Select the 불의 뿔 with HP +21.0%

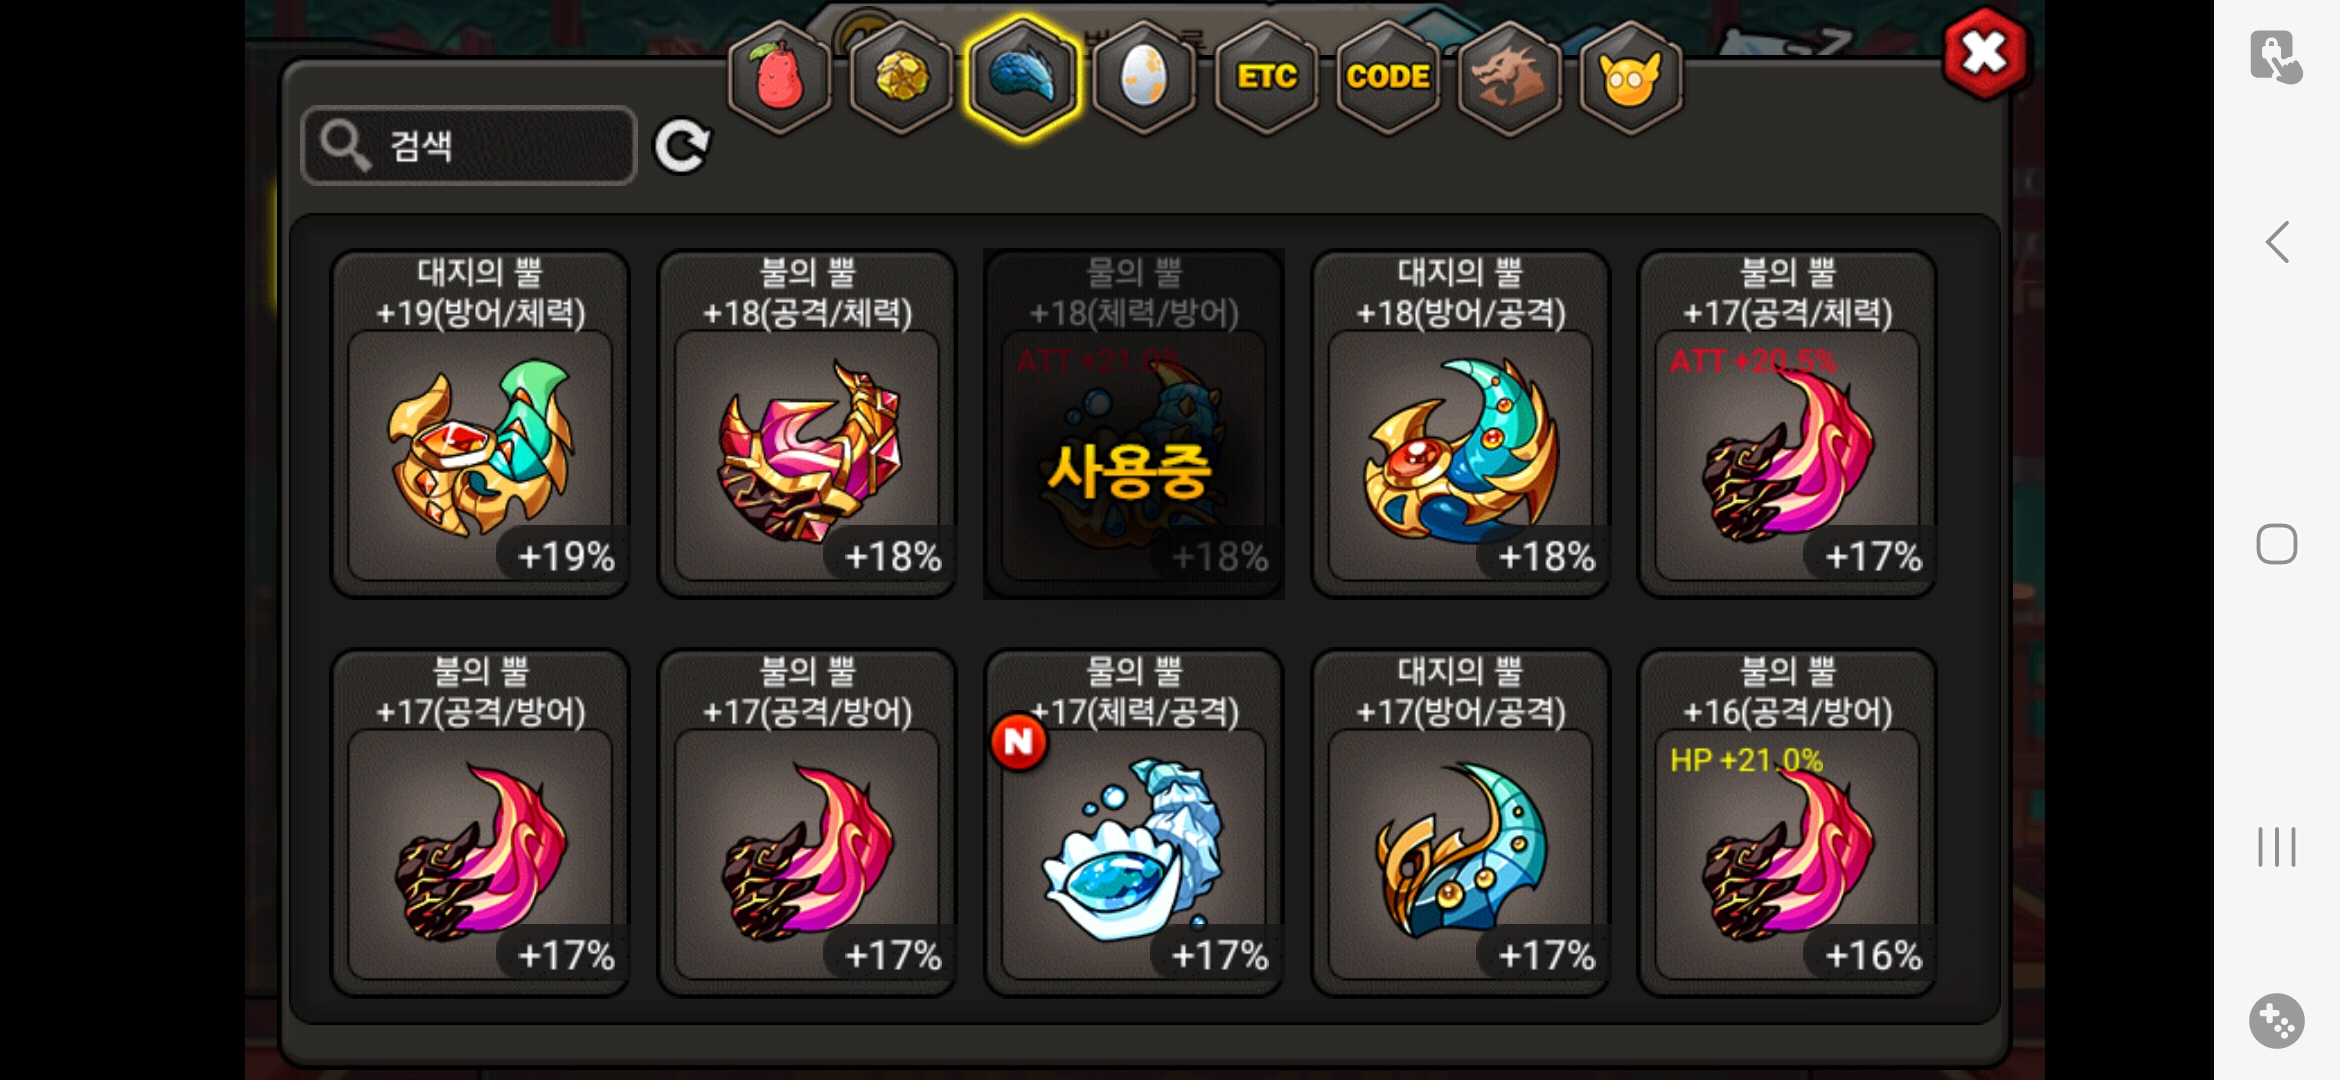tap(1788, 823)
